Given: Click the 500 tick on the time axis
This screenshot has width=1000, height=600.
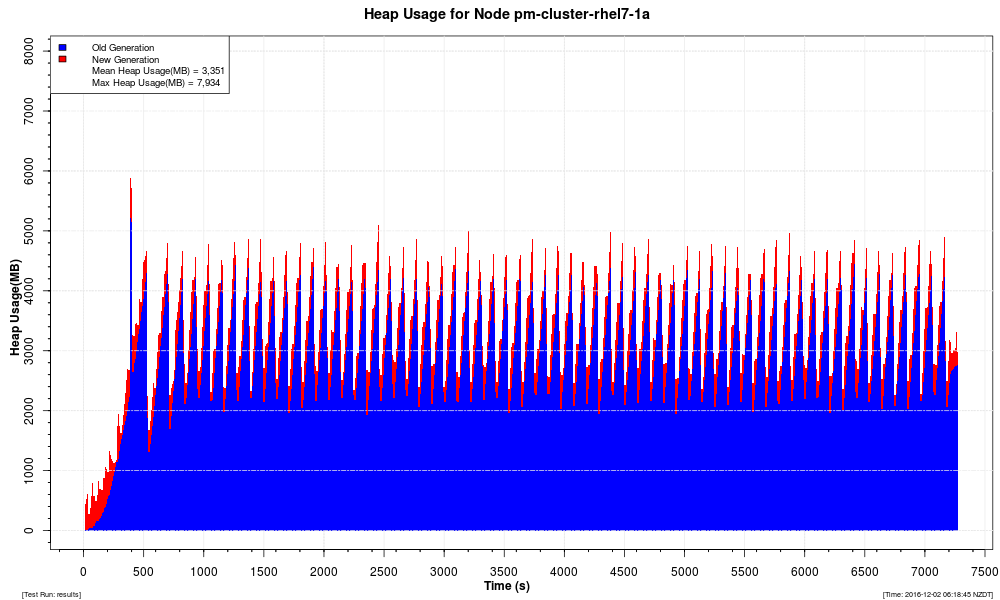Looking at the screenshot, I should [x=143, y=570].
